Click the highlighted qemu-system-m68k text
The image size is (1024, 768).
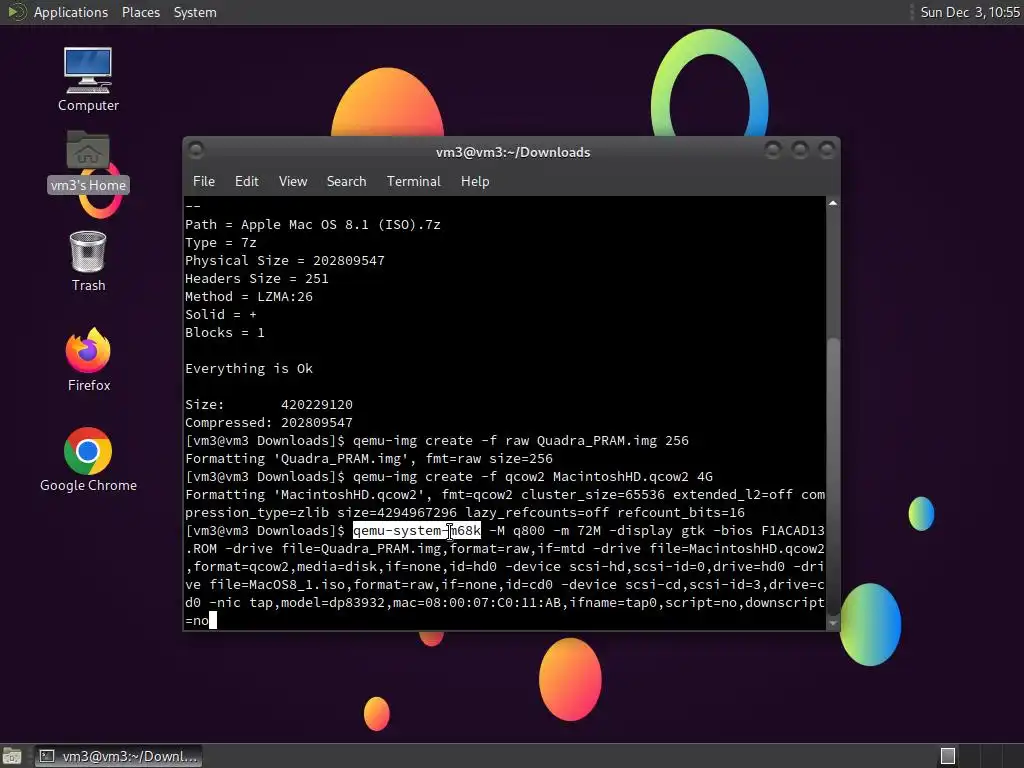pos(417,530)
